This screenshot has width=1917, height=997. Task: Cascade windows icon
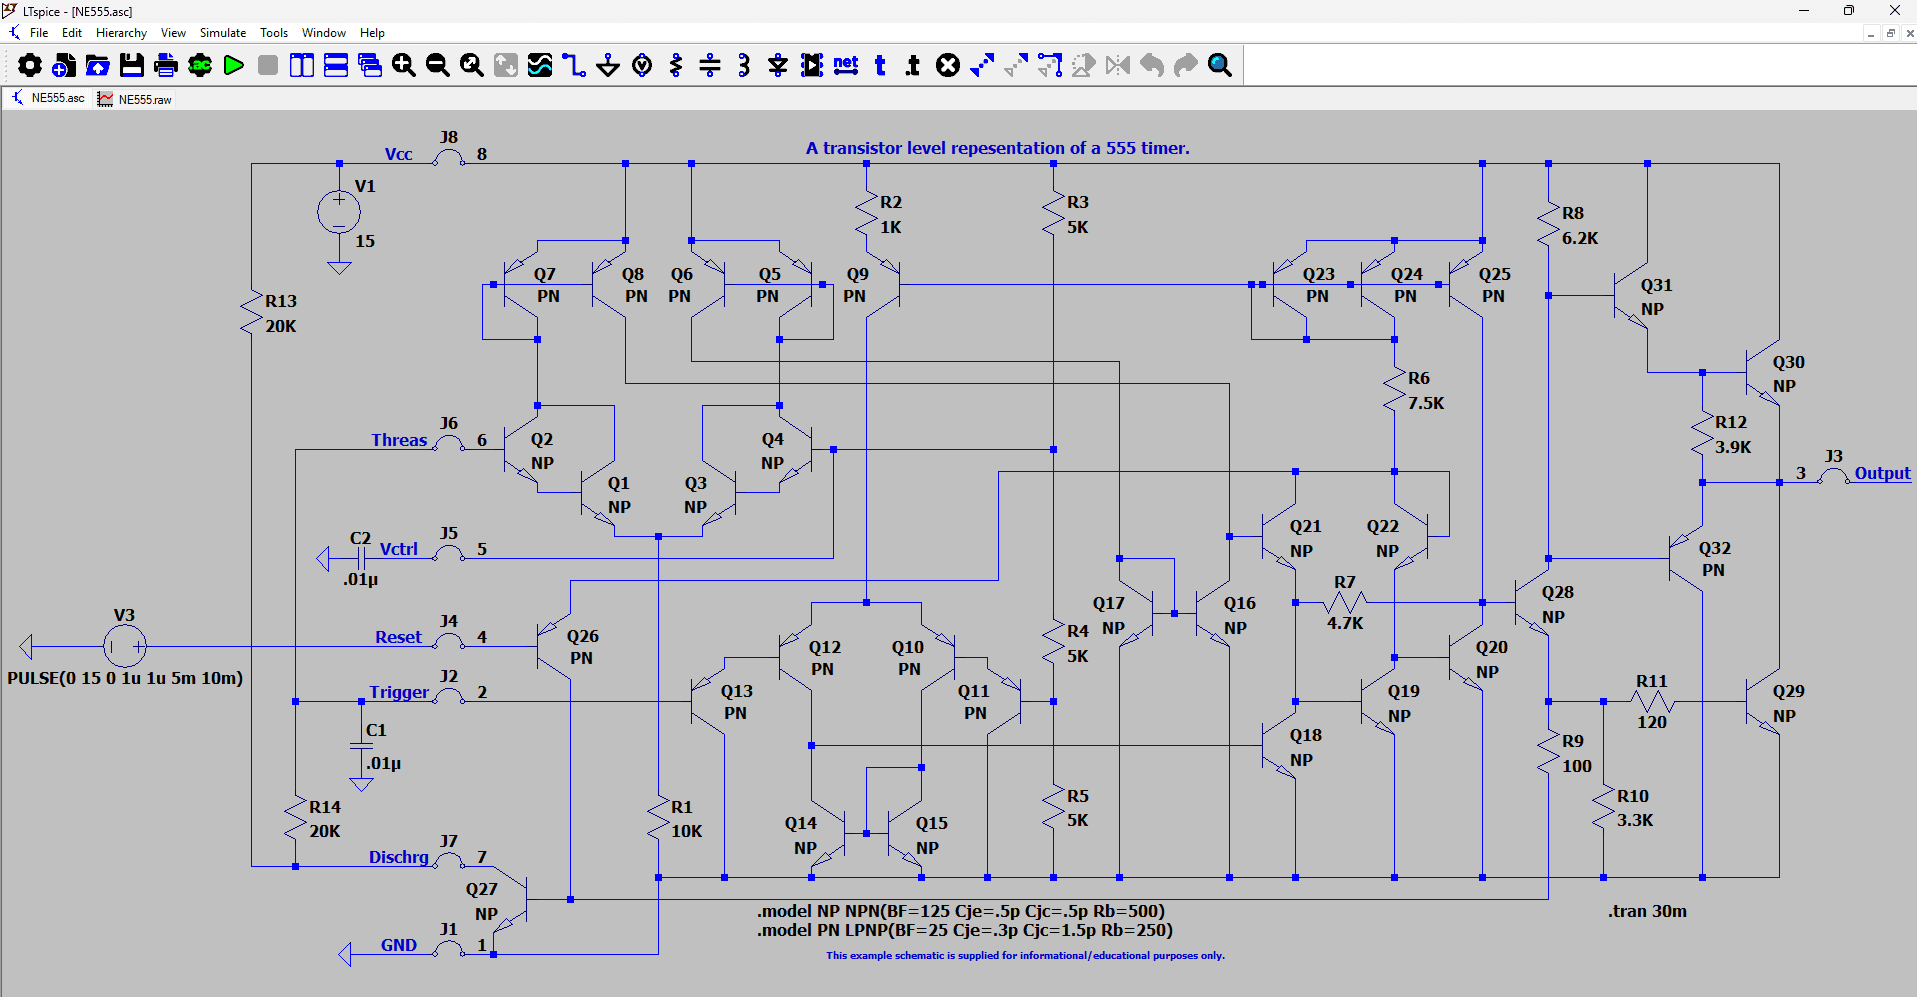tap(370, 66)
